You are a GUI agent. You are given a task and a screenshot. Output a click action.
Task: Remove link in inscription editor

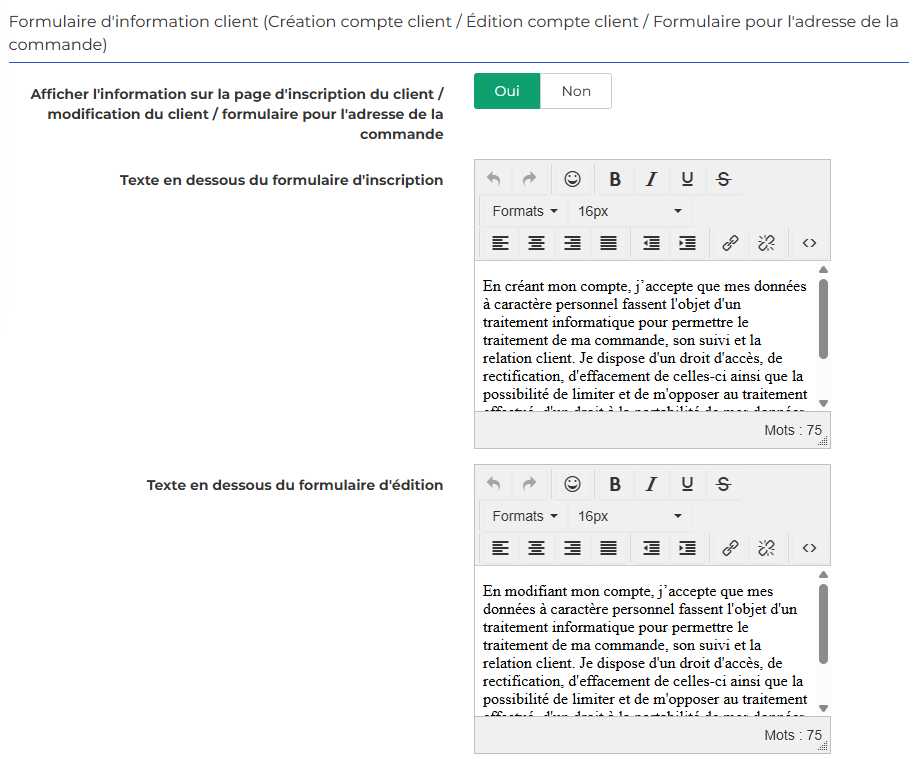(x=767, y=243)
